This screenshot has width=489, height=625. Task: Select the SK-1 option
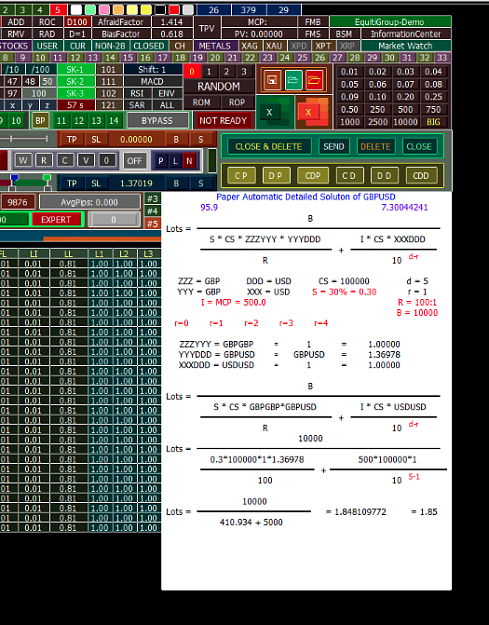pyautogui.click(x=76, y=70)
